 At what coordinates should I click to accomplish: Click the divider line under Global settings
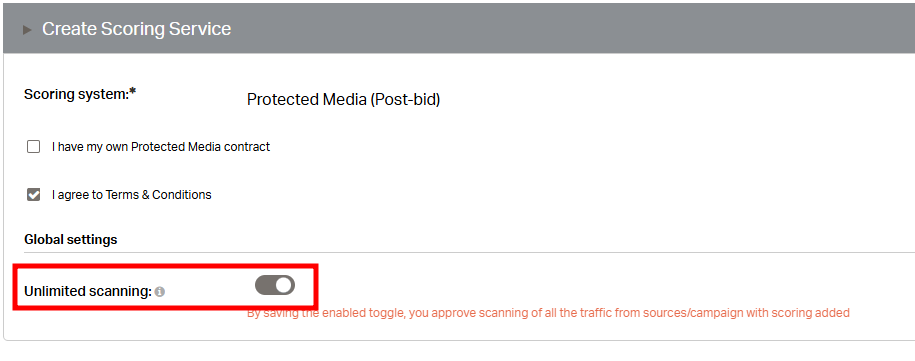[469, 253]
